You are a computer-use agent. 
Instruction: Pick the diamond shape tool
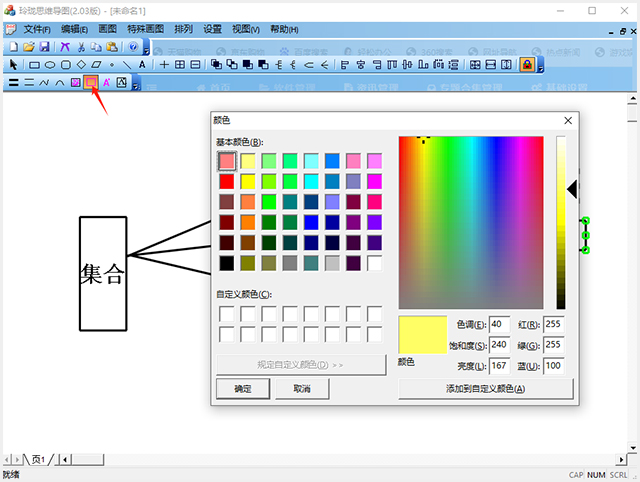click(x=81, y=64)
